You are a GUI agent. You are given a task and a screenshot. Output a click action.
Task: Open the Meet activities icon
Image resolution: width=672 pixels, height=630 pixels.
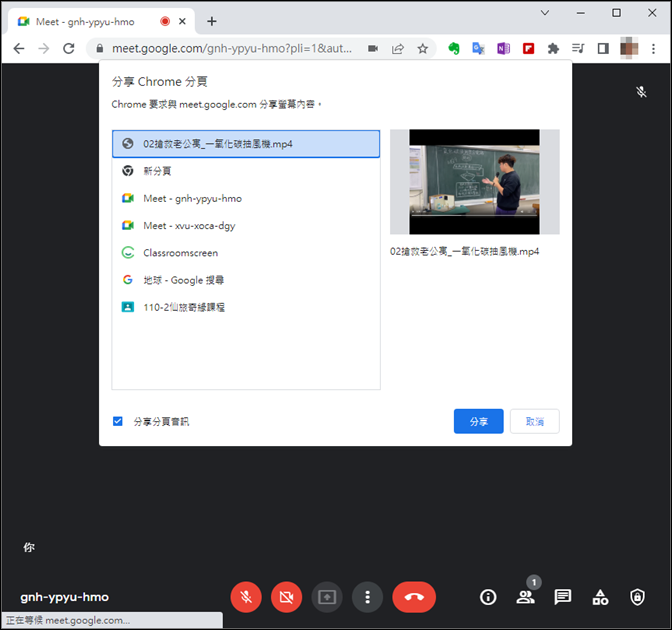click(x=600, y=597)
